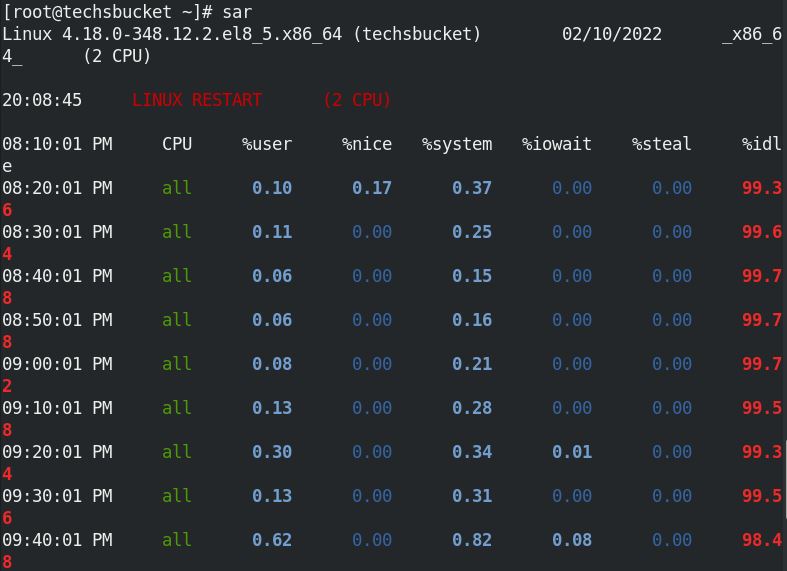The width and height of the screenshot is (787, 571).
Task: Click %system value 0.31
Action: (472, 496)
